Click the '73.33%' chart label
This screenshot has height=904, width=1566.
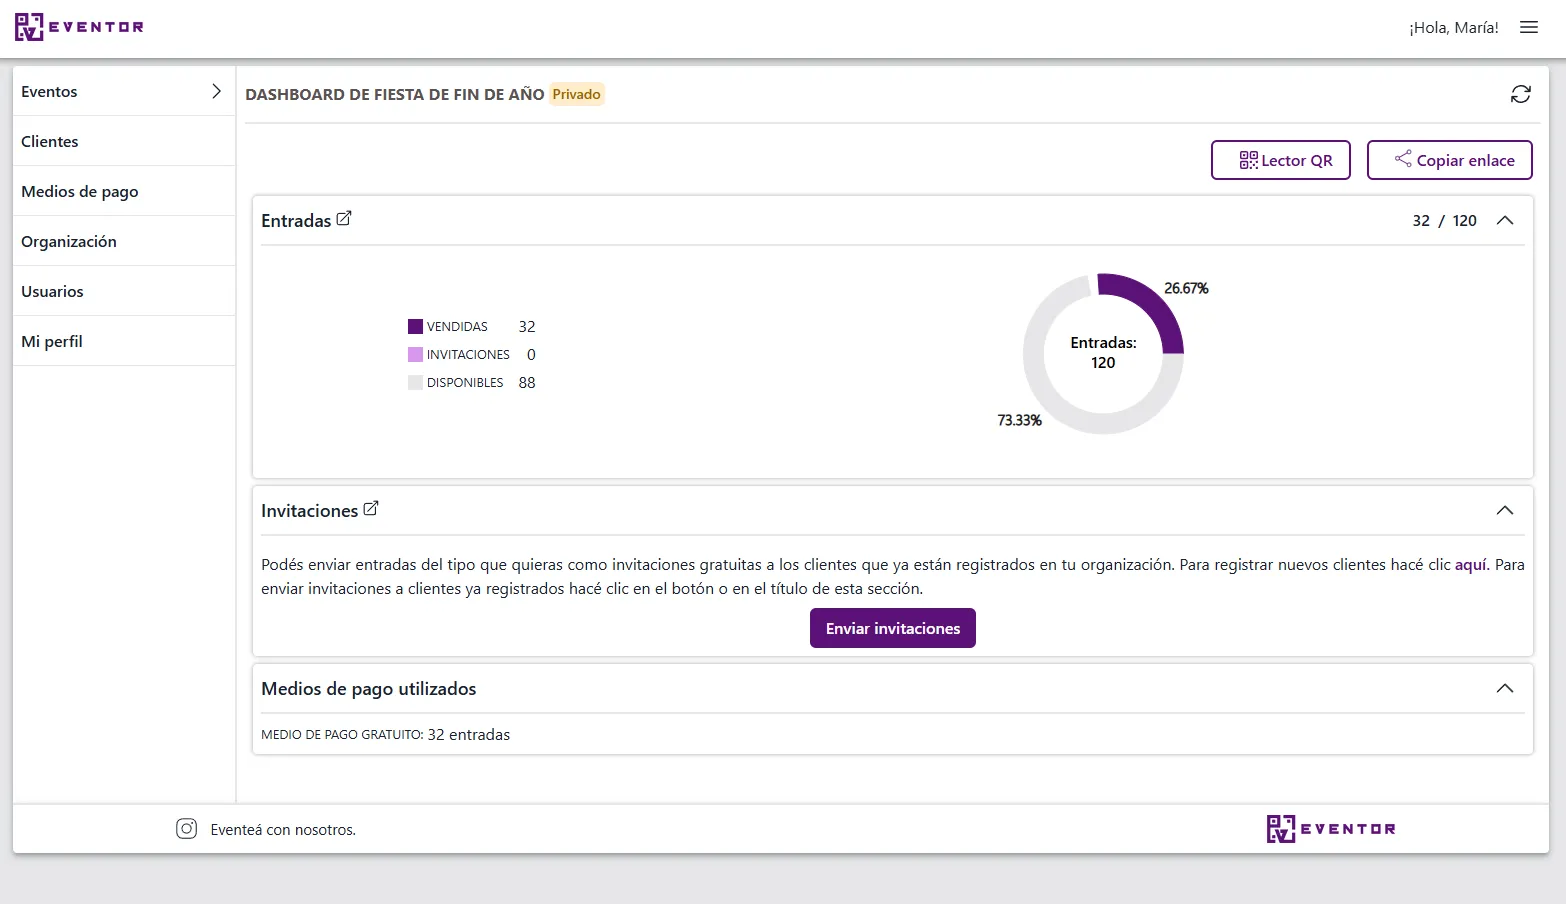point(1019,420)
